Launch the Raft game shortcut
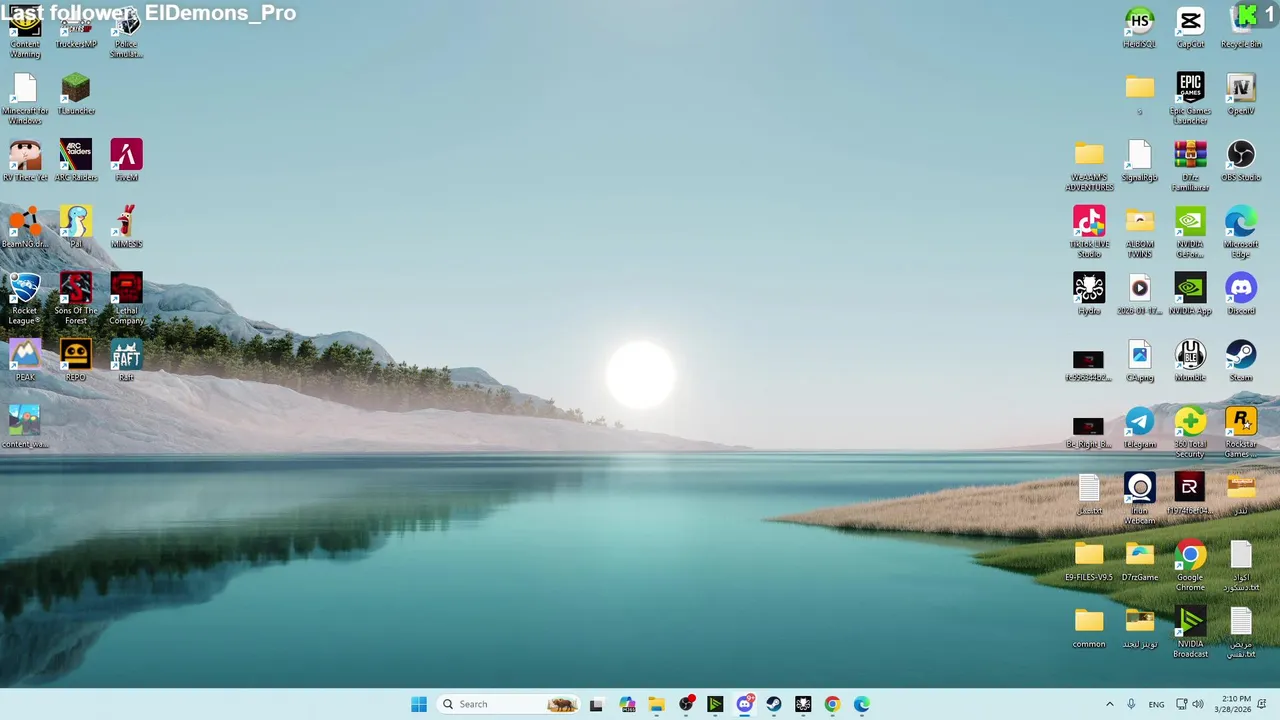This screenshot has width=1280, height=720. pos(126,361)
